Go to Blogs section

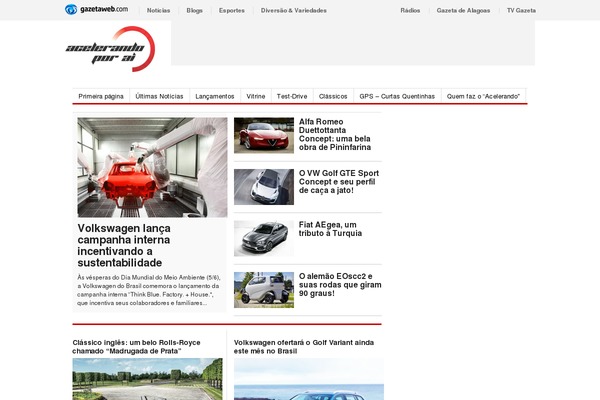[194, 10]
